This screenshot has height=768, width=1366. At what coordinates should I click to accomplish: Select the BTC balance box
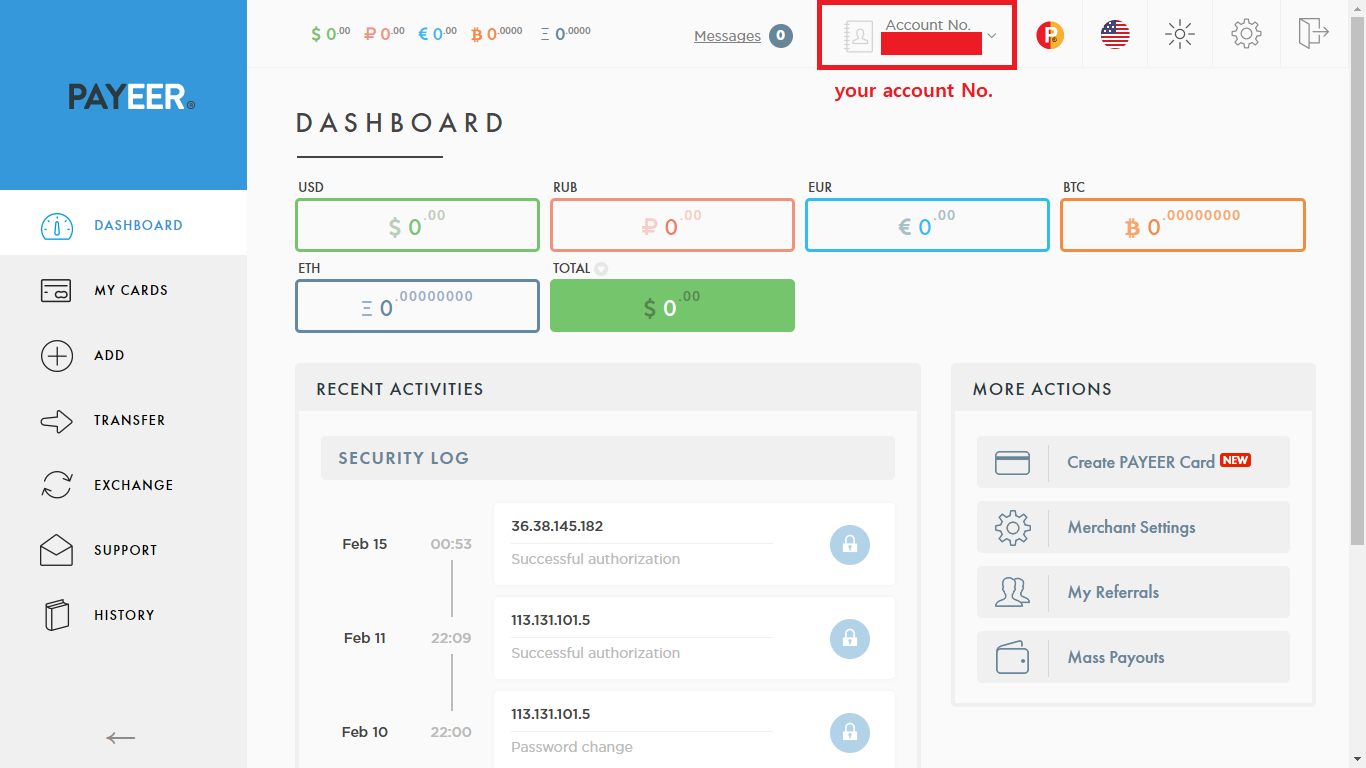tap(1183, 225)
